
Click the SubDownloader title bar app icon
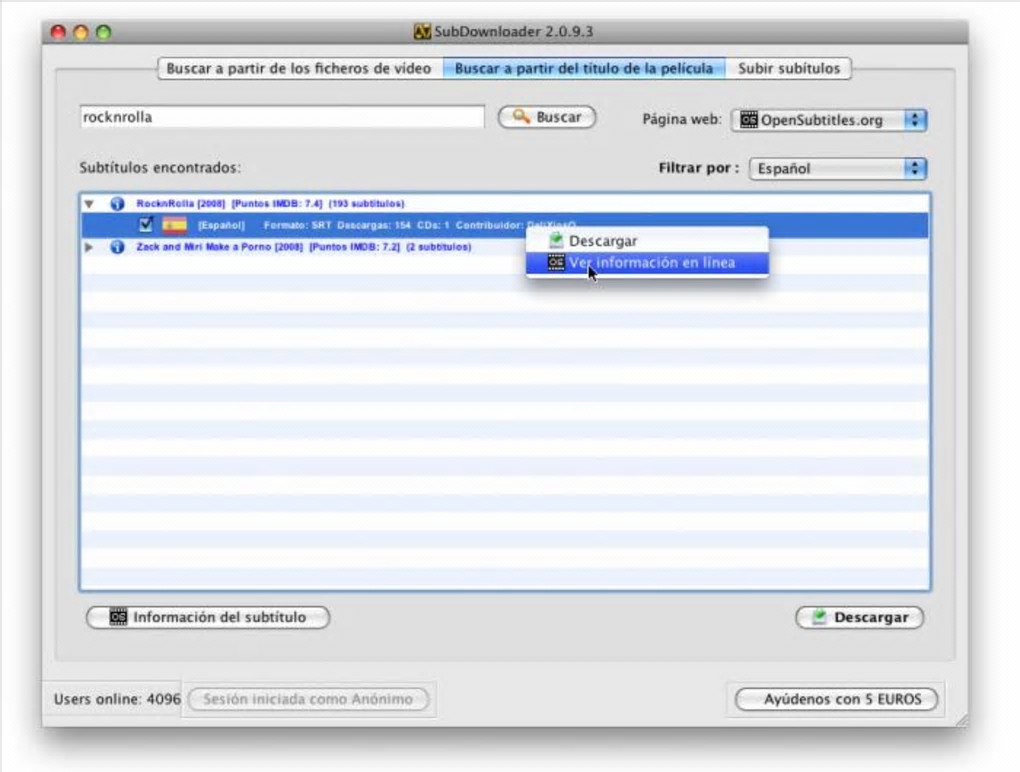422,32
